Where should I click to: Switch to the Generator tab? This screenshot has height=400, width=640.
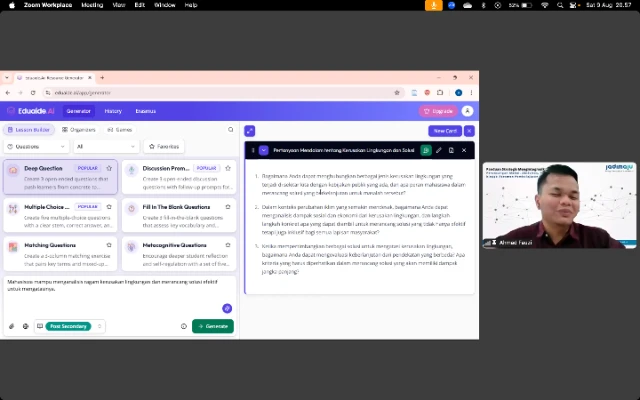(78, 111)
